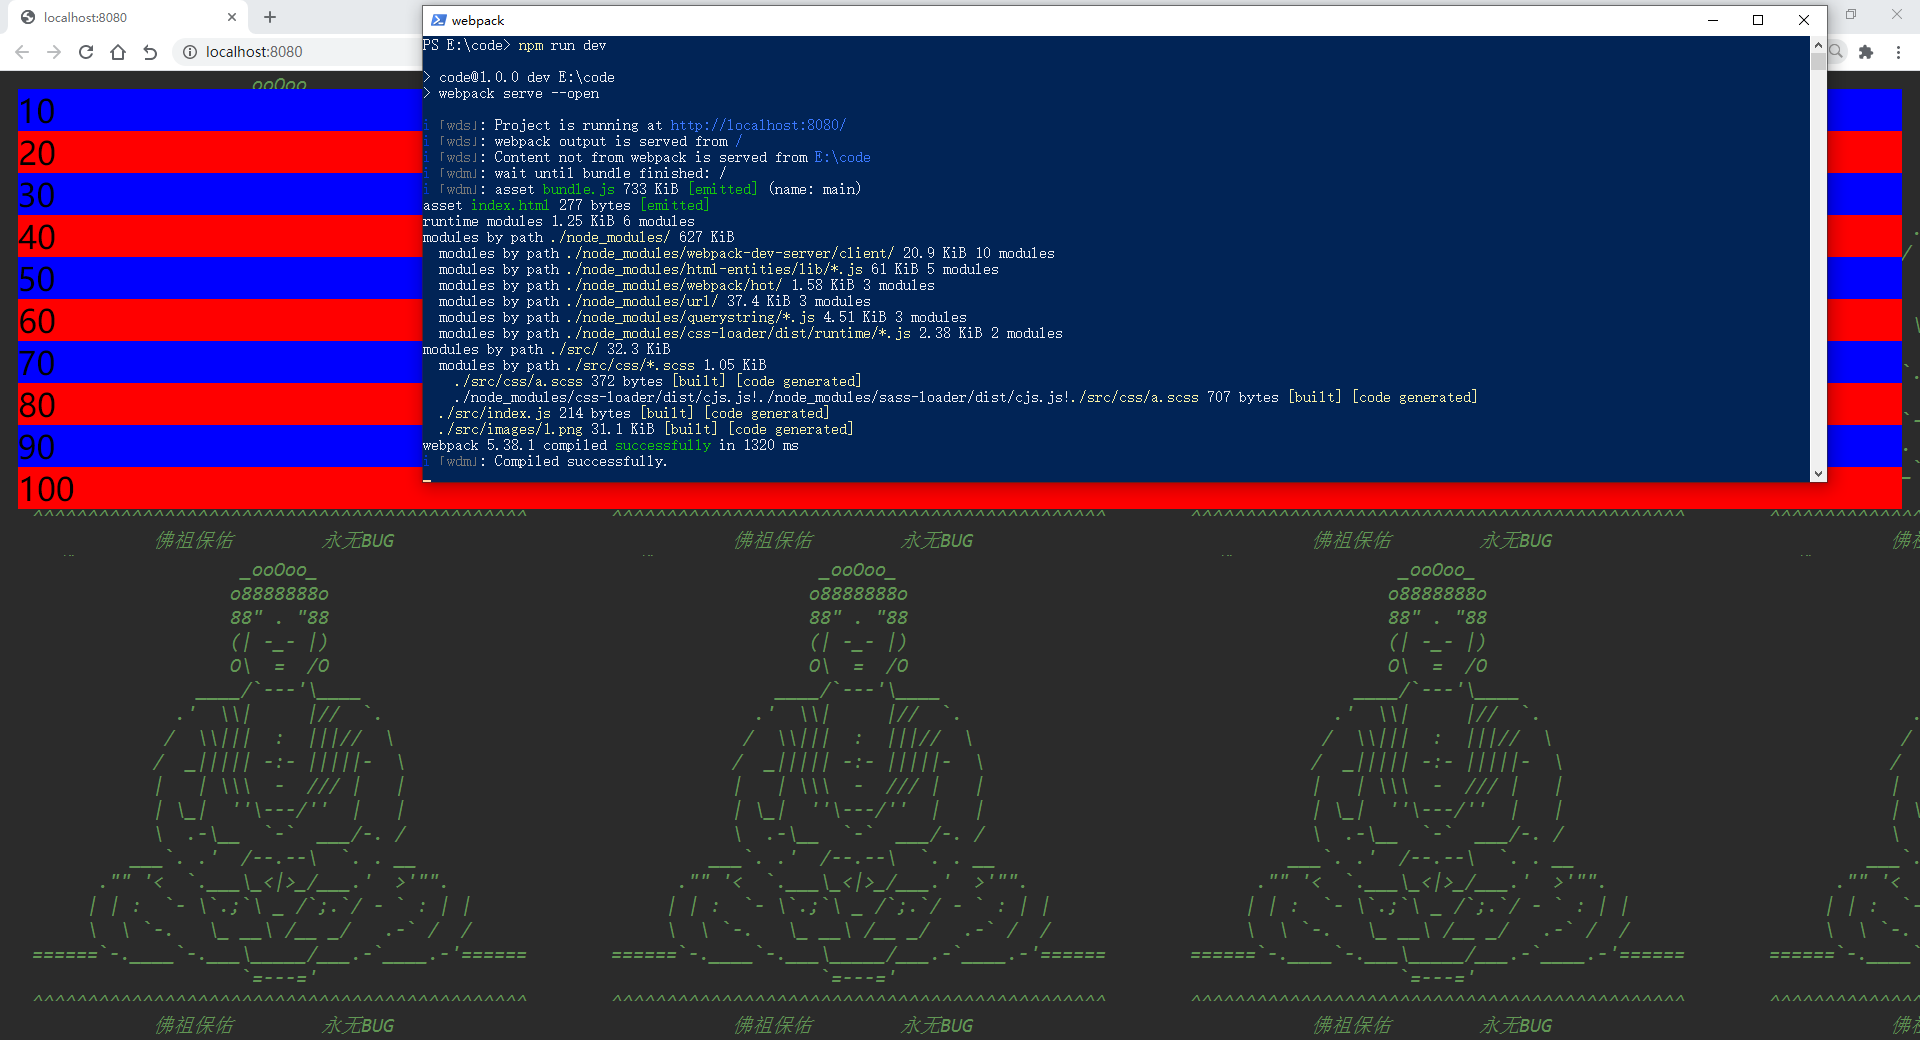The width and height of the screenshot is (1920, 1040).
Task: Close the webpack terminal window
Action: [x=1804, y=20]
